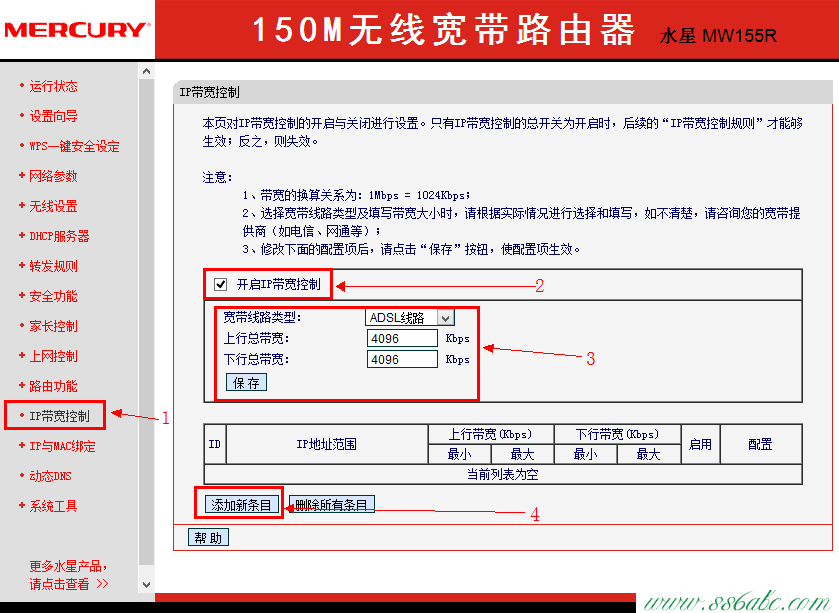Click the 保存 button
The height and width of the screenshot is (613, 839).
[x=246, y=382]
